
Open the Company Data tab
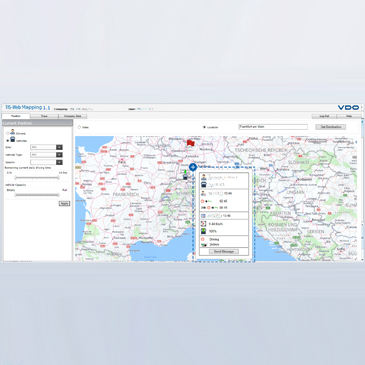coord(73,116)
